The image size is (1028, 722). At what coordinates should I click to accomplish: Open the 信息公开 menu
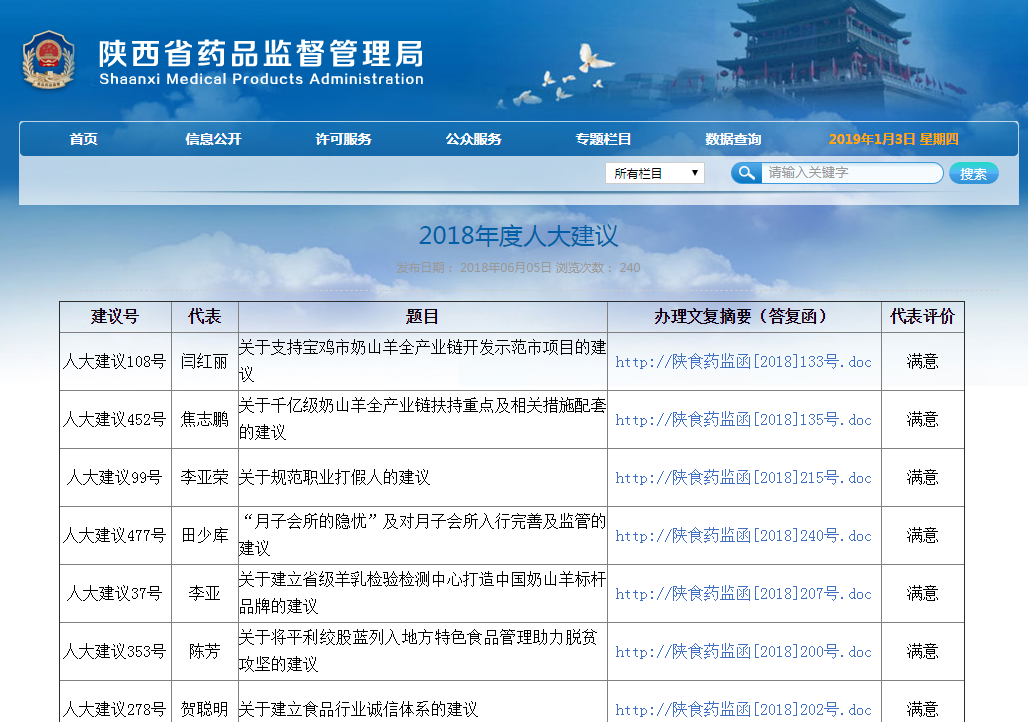pyautogui.click(x=213, y=139)
